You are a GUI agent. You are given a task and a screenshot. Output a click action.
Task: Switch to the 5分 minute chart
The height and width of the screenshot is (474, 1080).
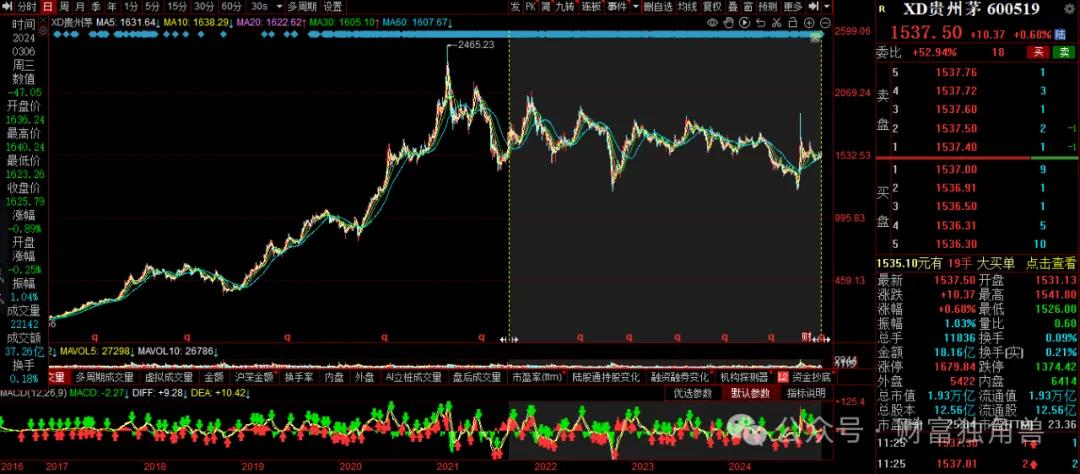coord(152,7)
